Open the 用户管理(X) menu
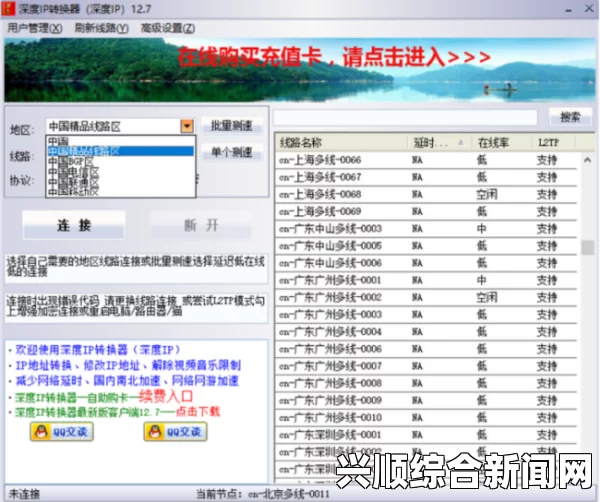The width and height of the screenshot is (600, 502). pos(35,28)
